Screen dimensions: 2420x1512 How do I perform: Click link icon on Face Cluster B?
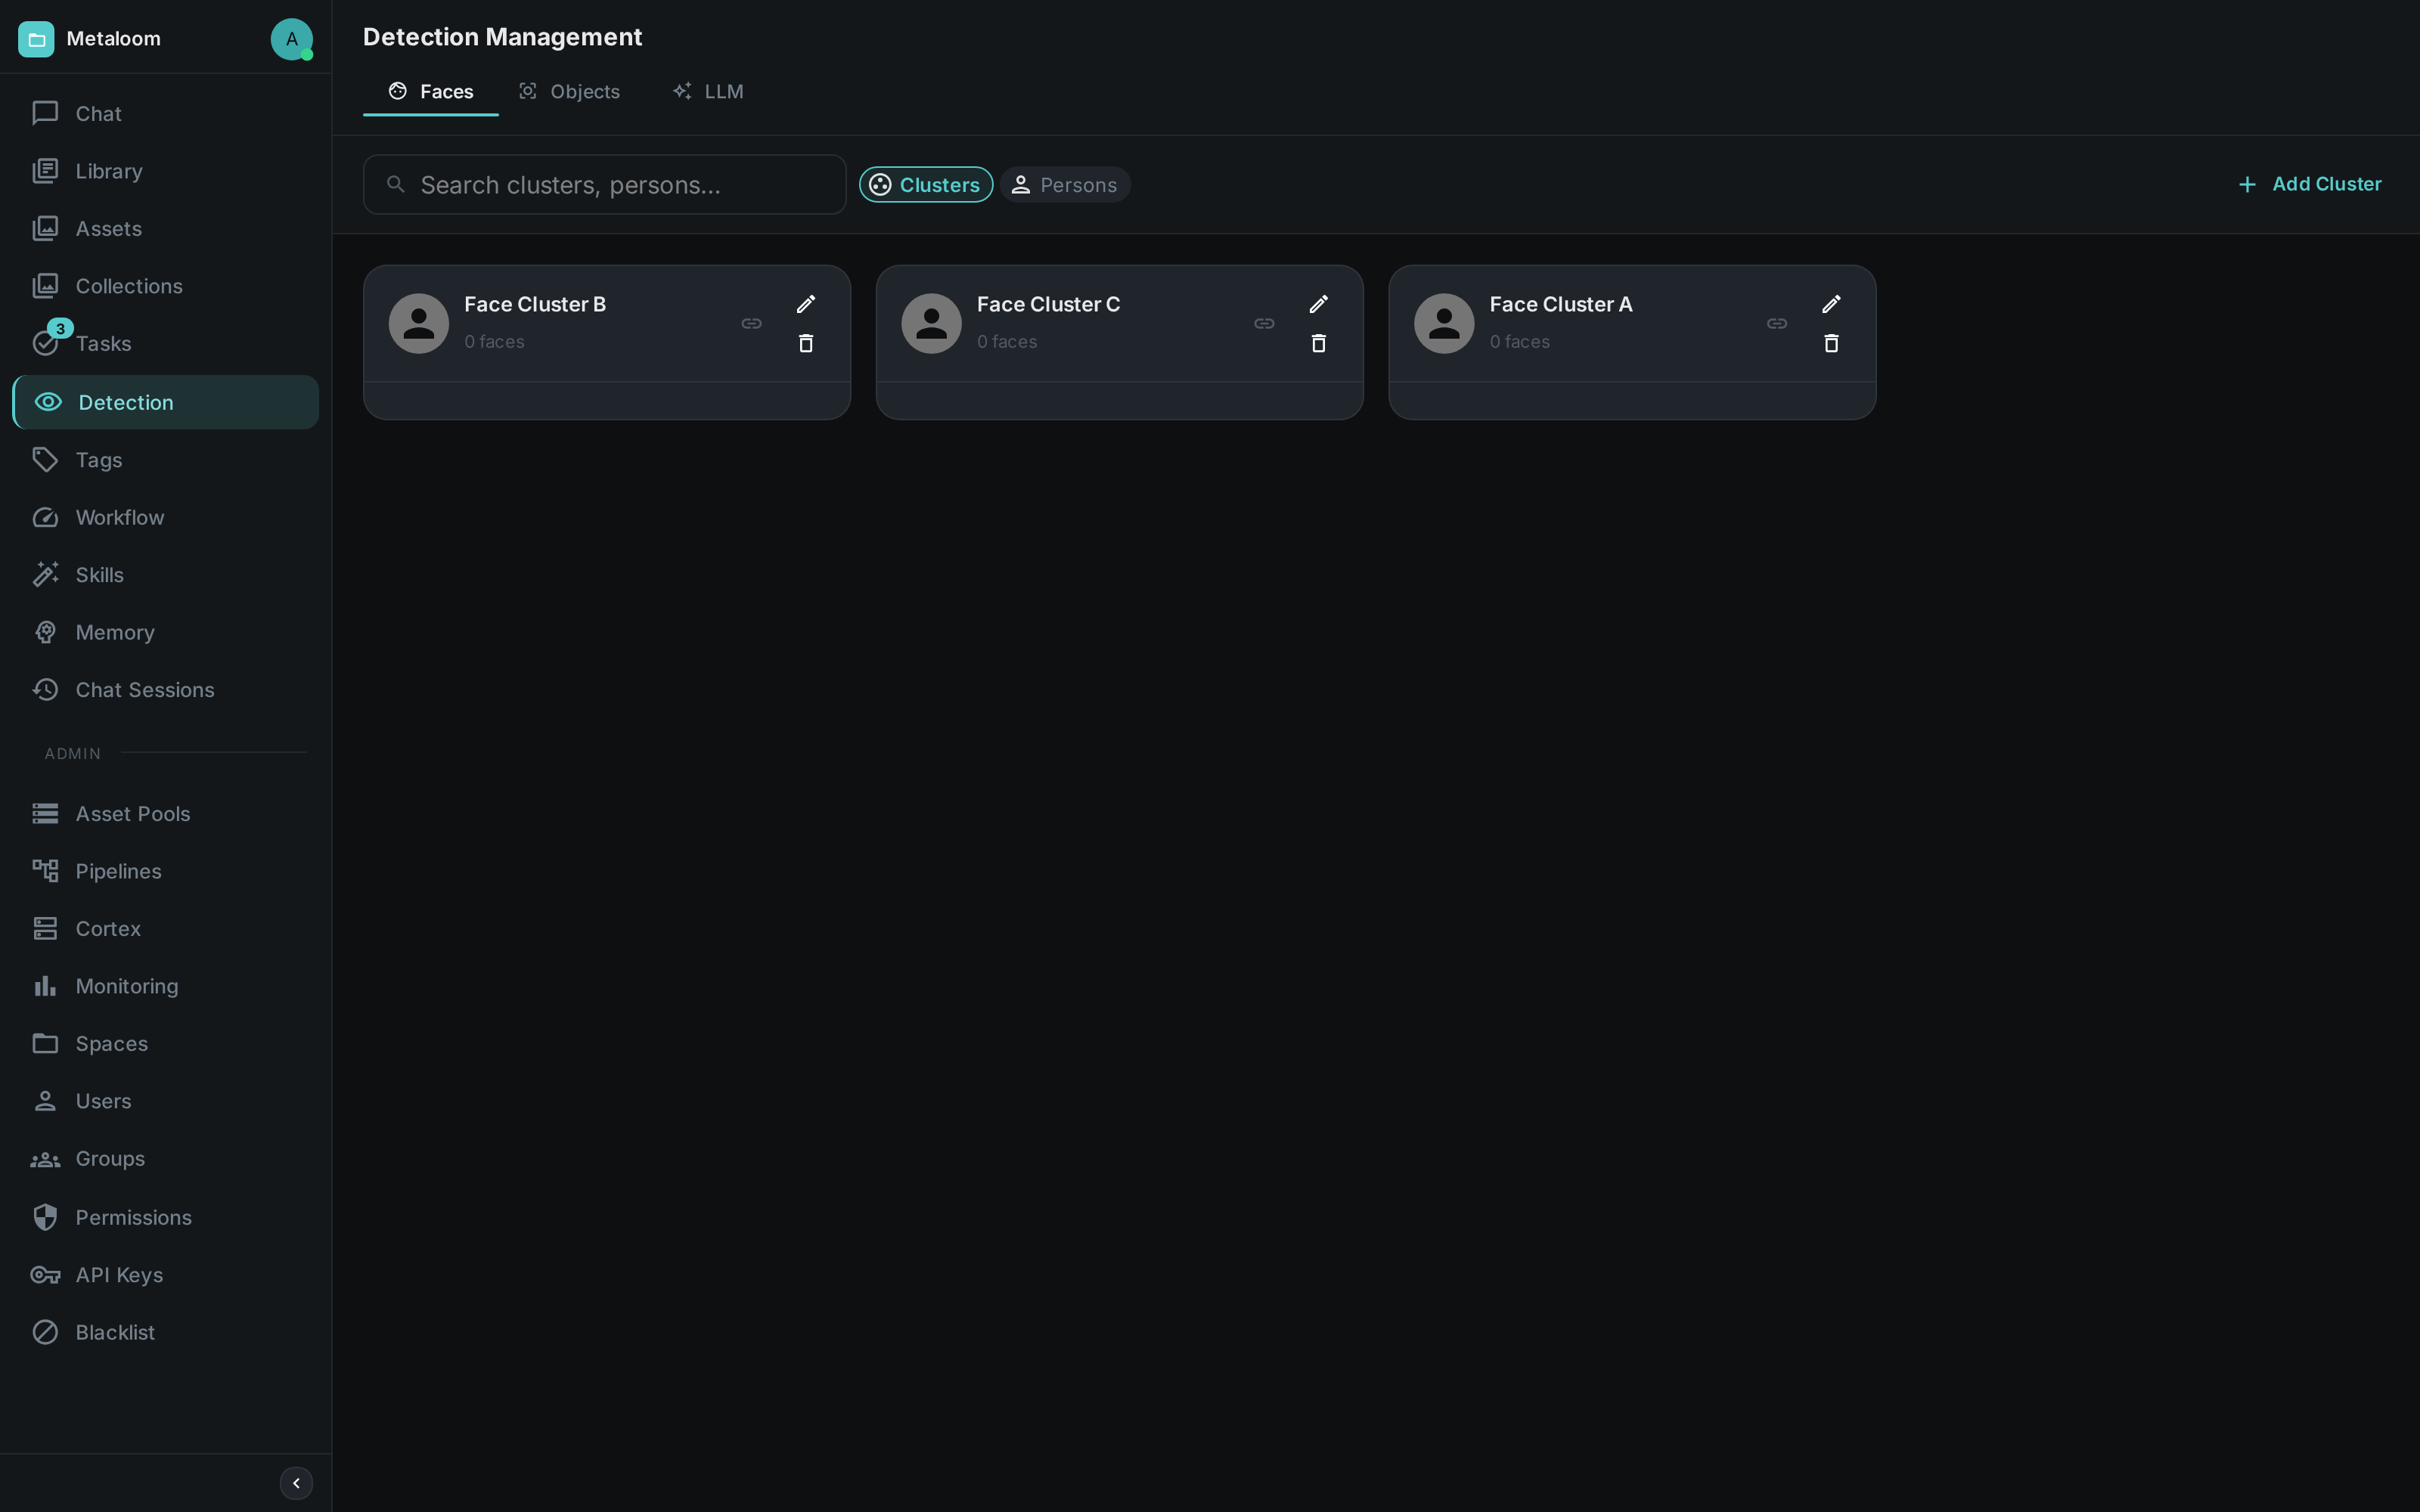point(751,324)
